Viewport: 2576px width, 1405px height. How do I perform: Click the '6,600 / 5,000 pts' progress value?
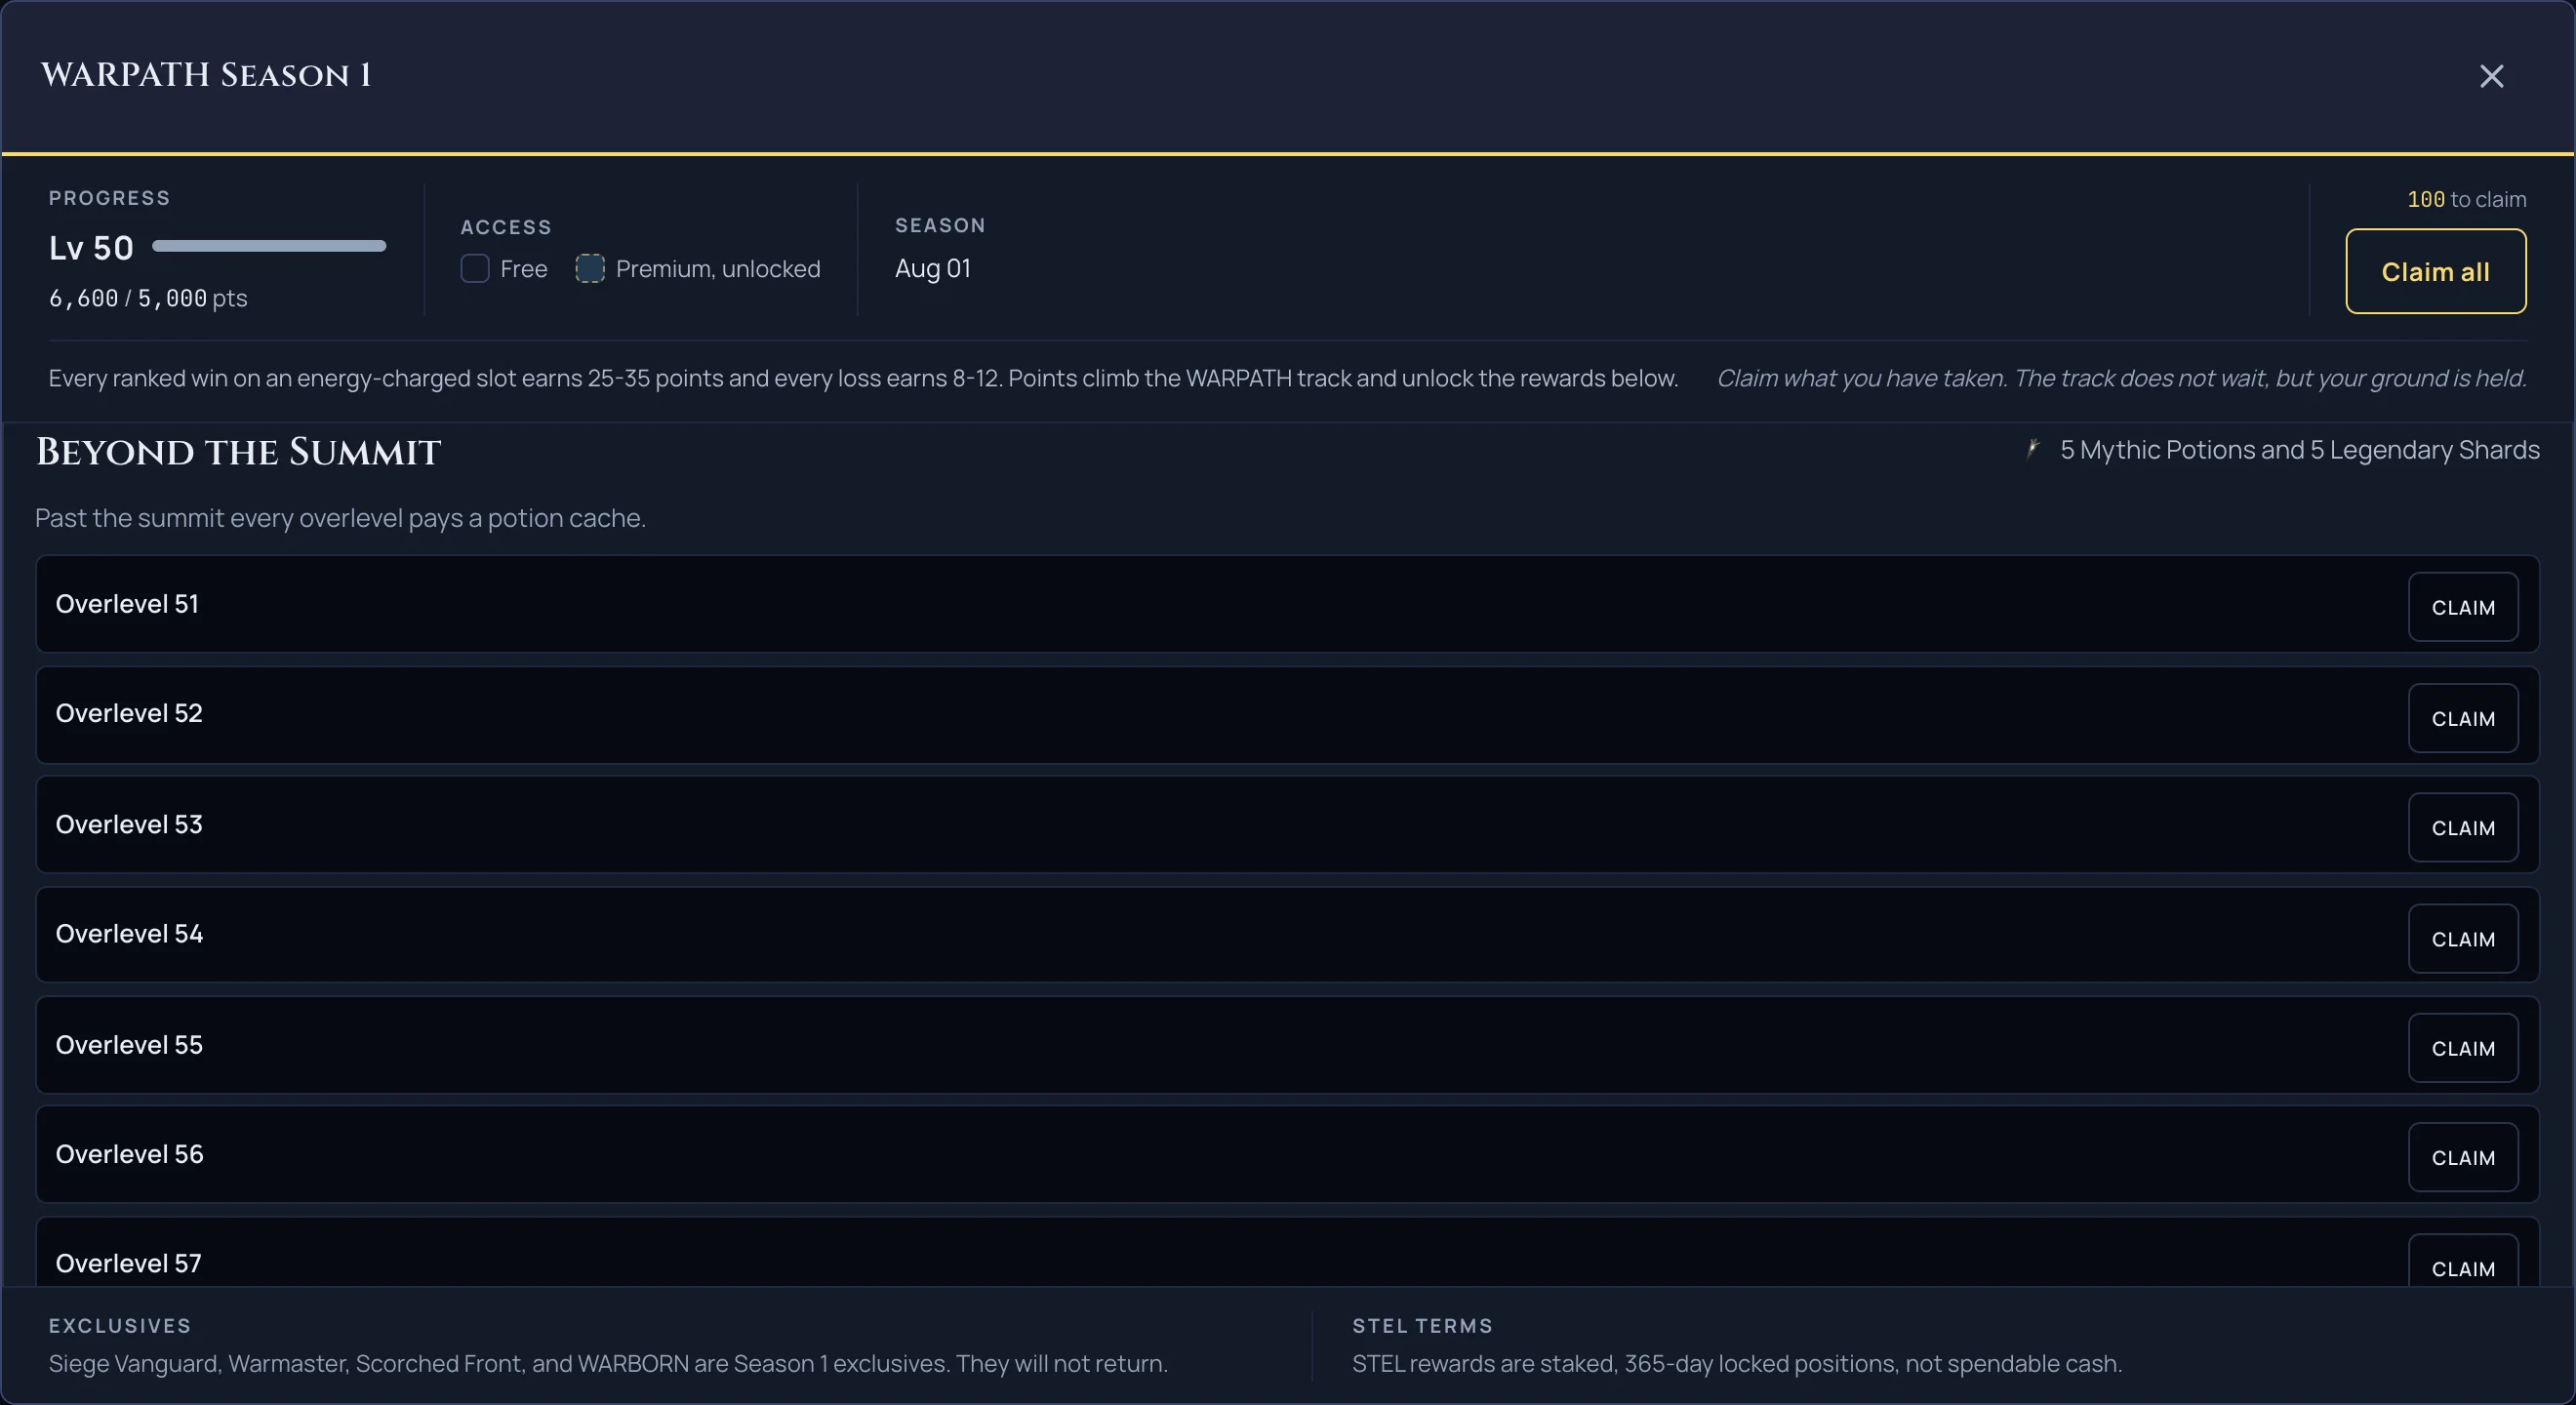pos(148,298)
